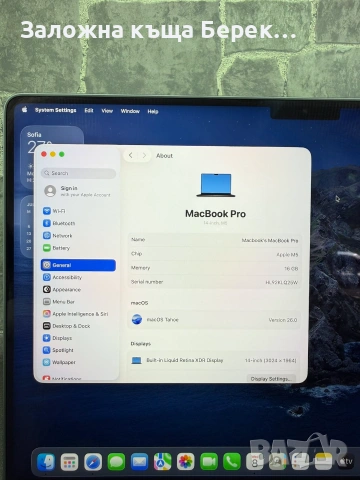Open the Apple menu
The width and height of the screenshot is (360, 480).
[x=24, y=109]
